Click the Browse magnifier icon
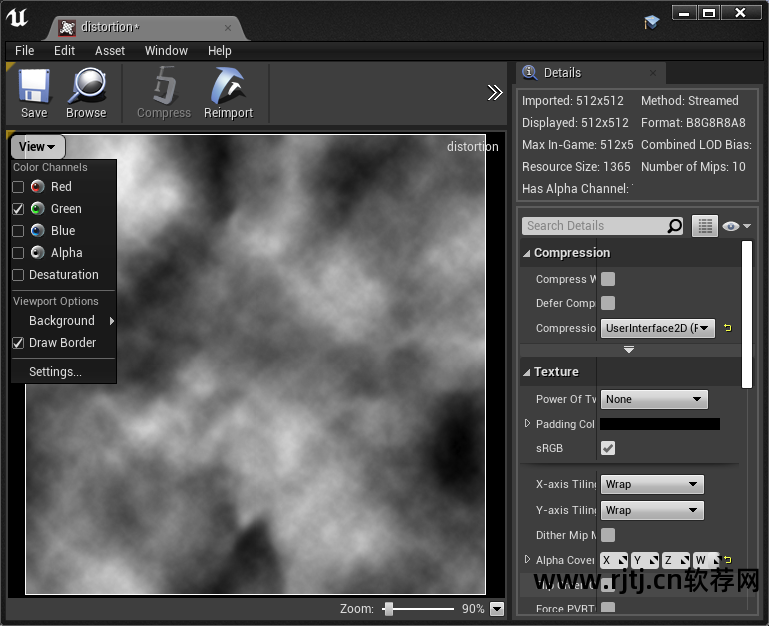 pos(87,85)
